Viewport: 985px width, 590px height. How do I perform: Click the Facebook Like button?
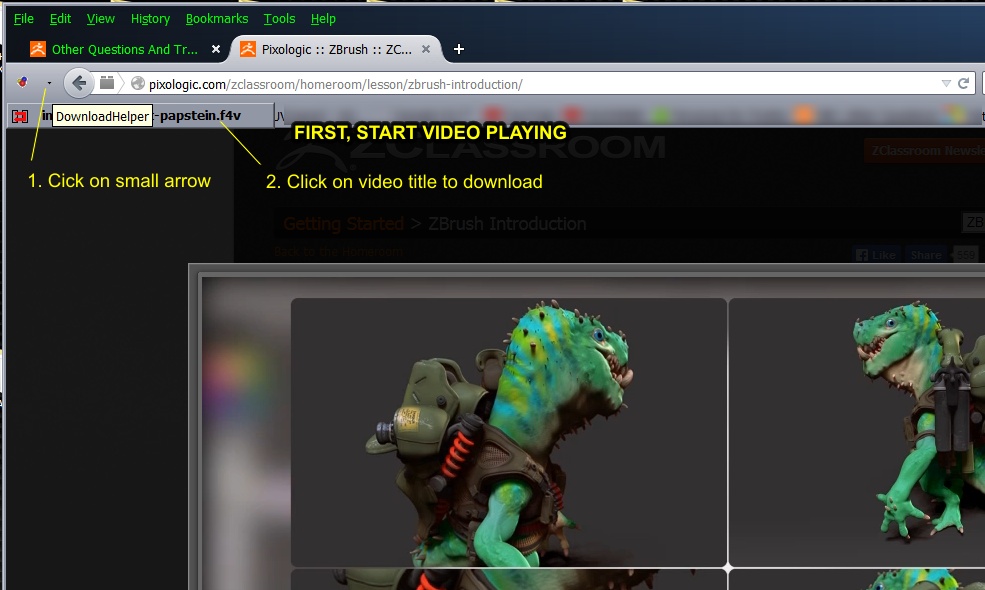[x=876, y=254]
